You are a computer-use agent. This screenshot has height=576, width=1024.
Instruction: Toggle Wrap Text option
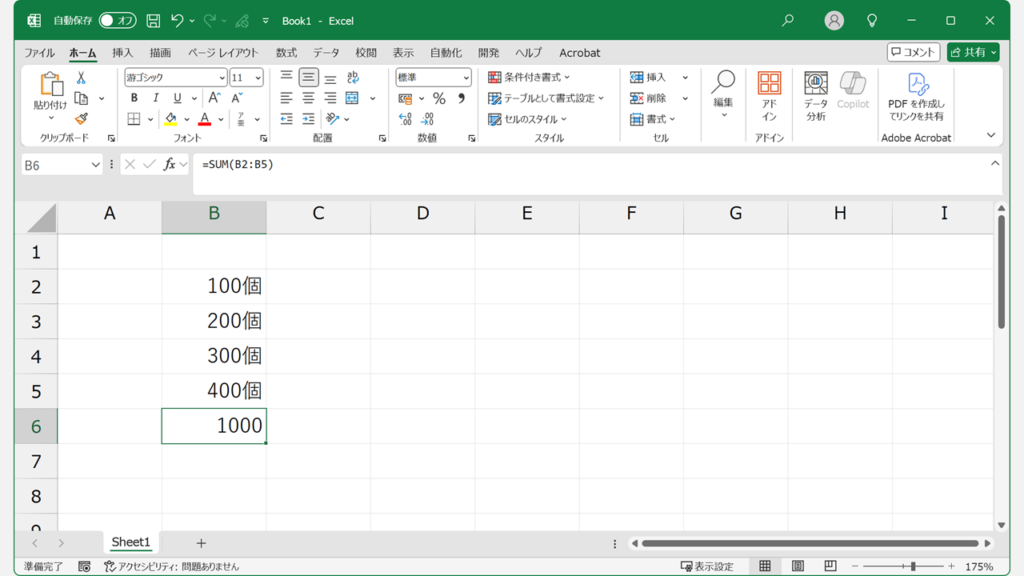point(353,78)
